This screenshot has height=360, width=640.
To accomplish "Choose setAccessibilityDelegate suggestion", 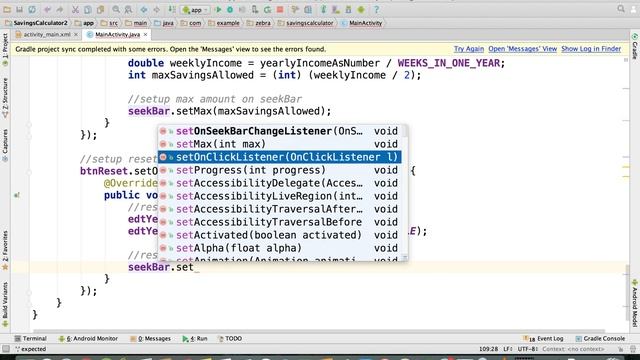I will (x=280, y=183).
